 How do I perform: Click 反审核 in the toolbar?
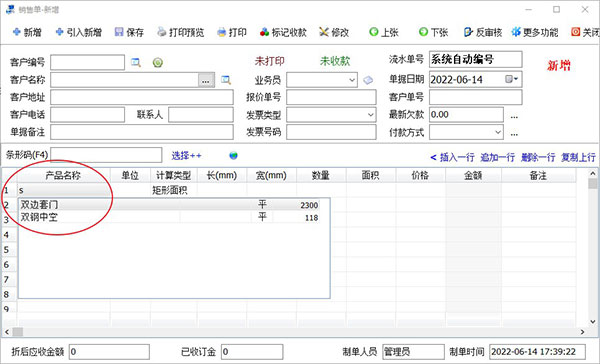[x=483, y=33]
